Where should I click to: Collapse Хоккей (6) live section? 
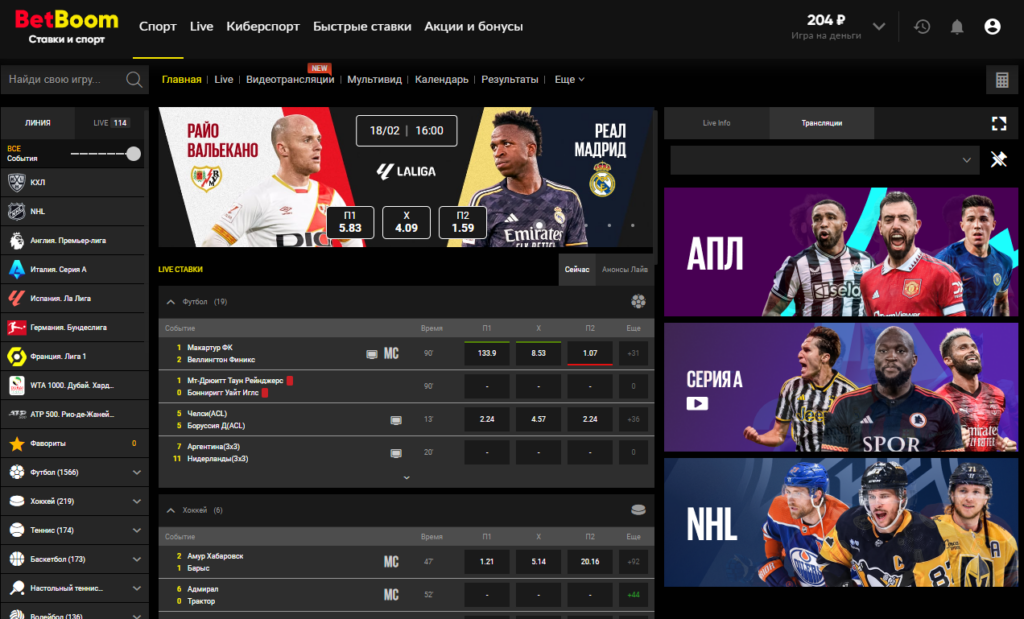click(170, 511)
